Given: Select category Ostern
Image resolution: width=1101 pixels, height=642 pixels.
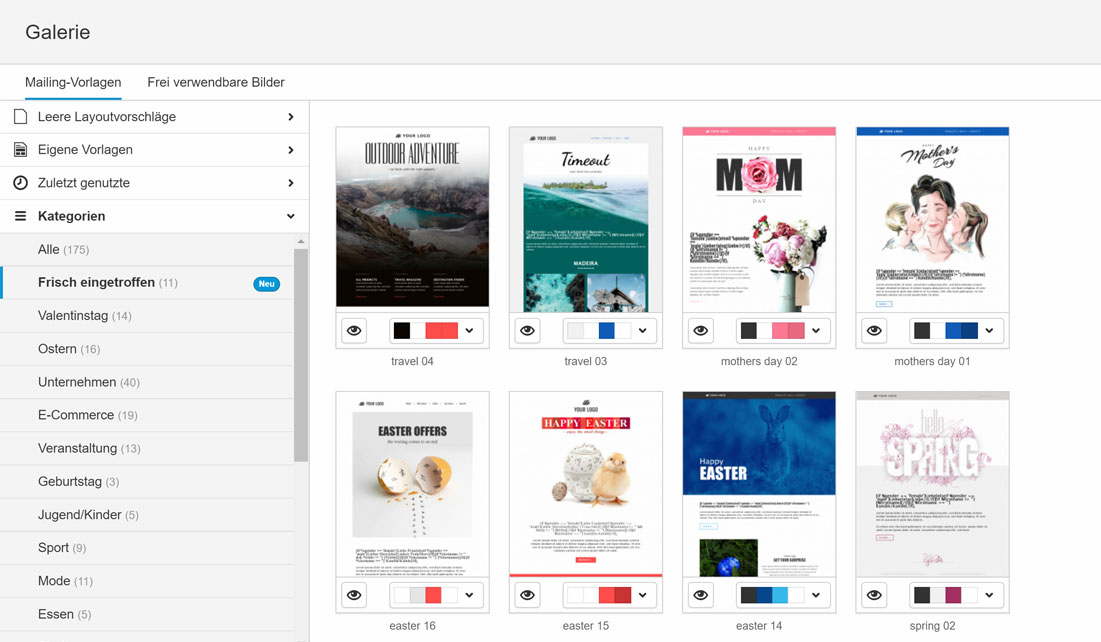Looking at the screenshot, I should (147, 348).
